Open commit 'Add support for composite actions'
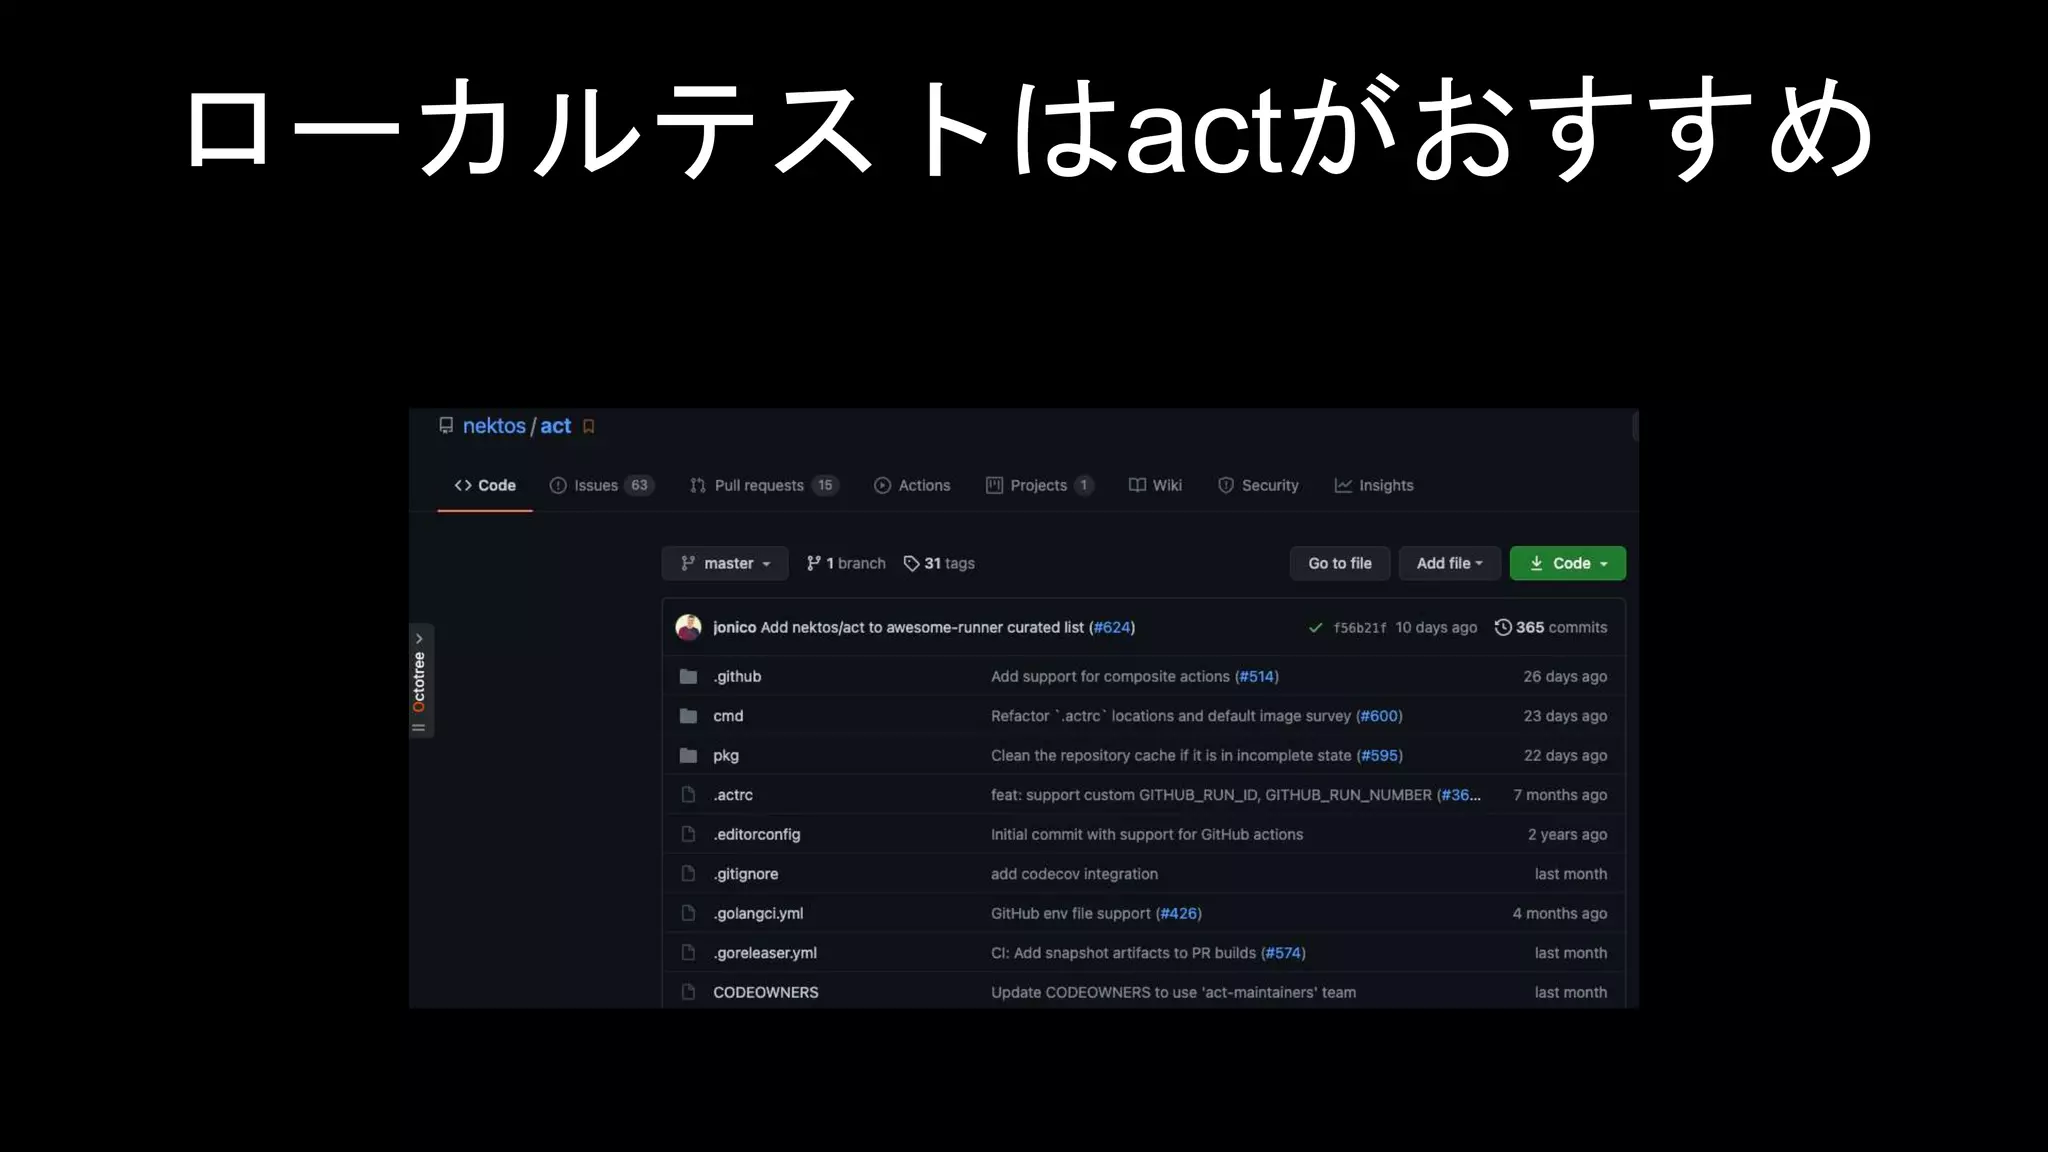 point(1110,676)
